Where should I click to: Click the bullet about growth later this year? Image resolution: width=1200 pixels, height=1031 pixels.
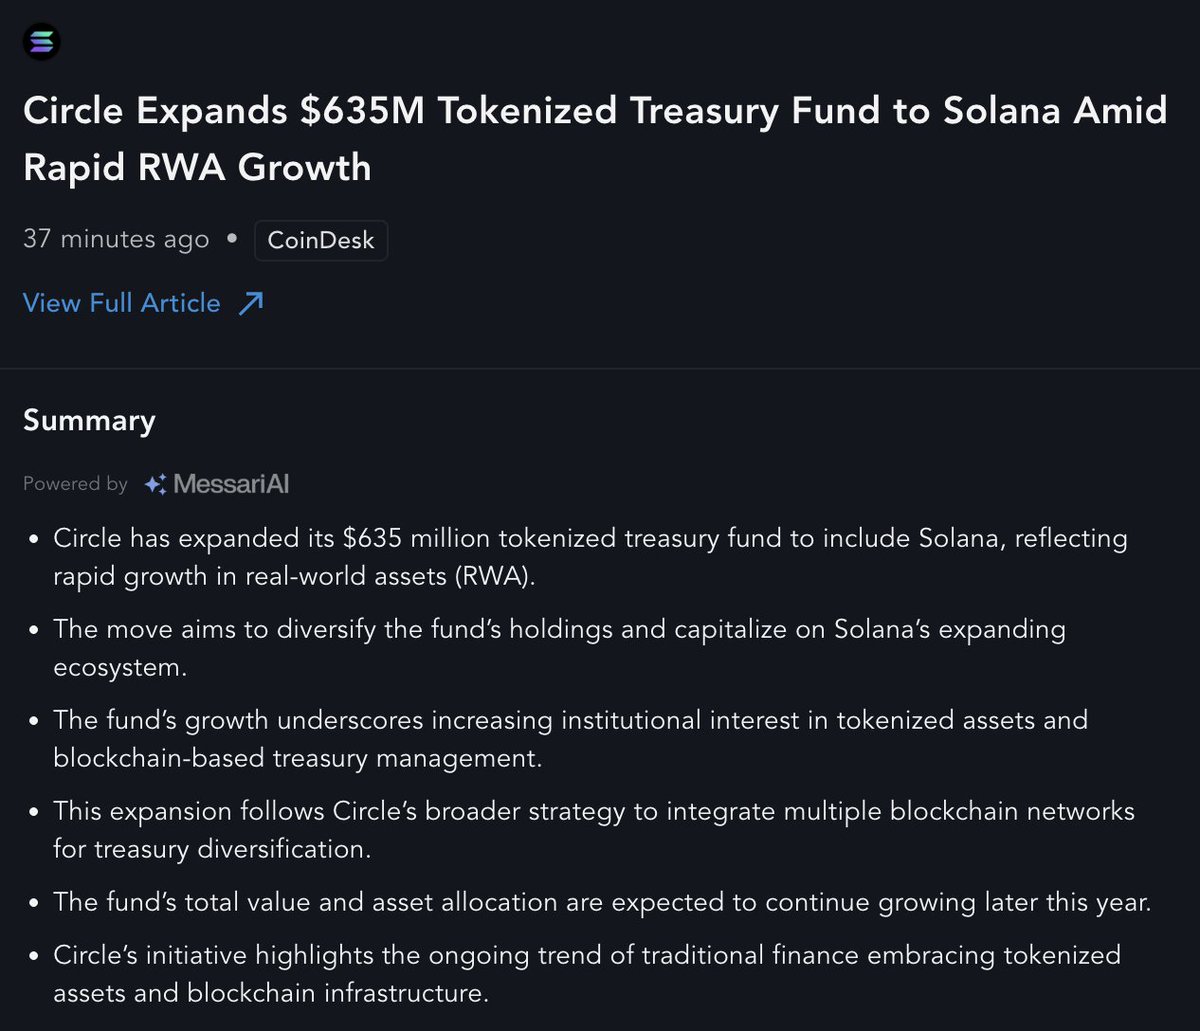[x=602, y=902]
